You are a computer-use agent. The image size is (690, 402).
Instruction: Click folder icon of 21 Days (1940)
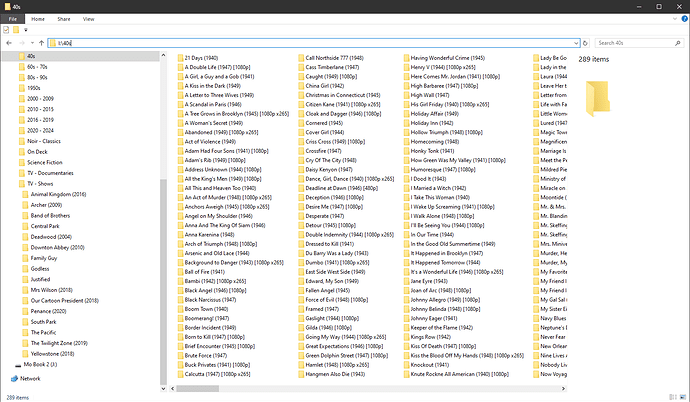coord(180,58)
